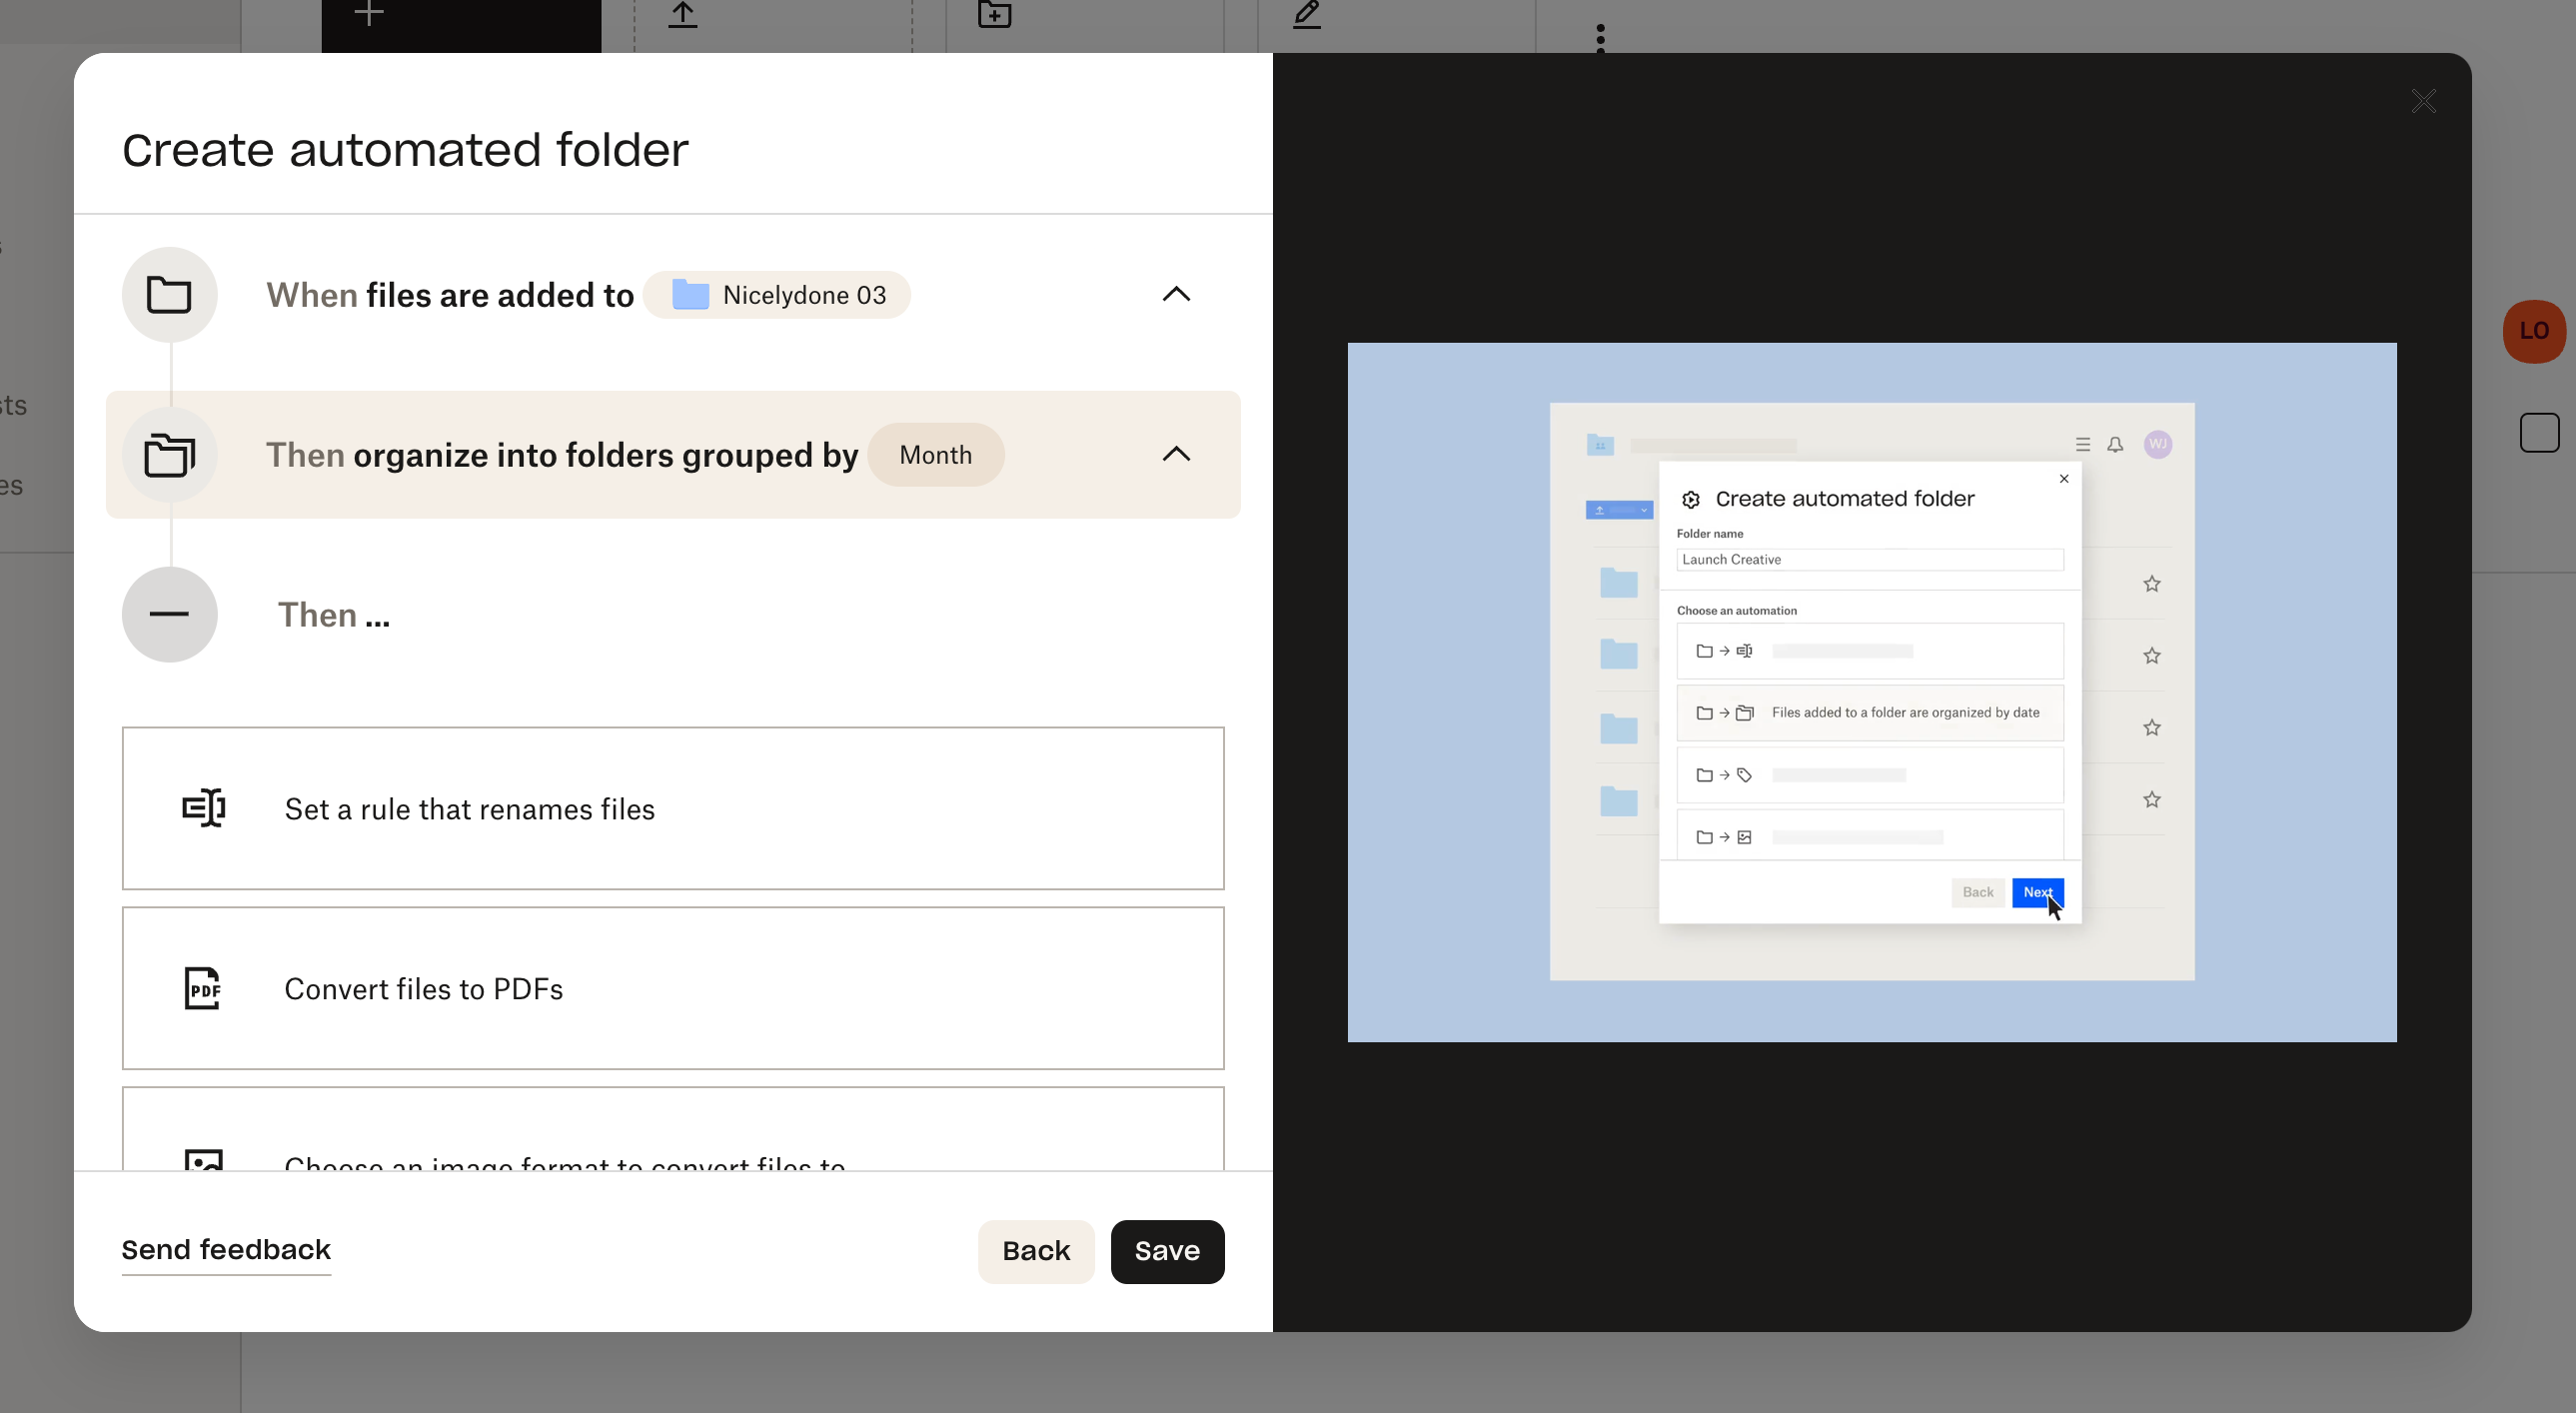
Task: Click the image format conversion icon
Action: click(x=204, y=1160)
